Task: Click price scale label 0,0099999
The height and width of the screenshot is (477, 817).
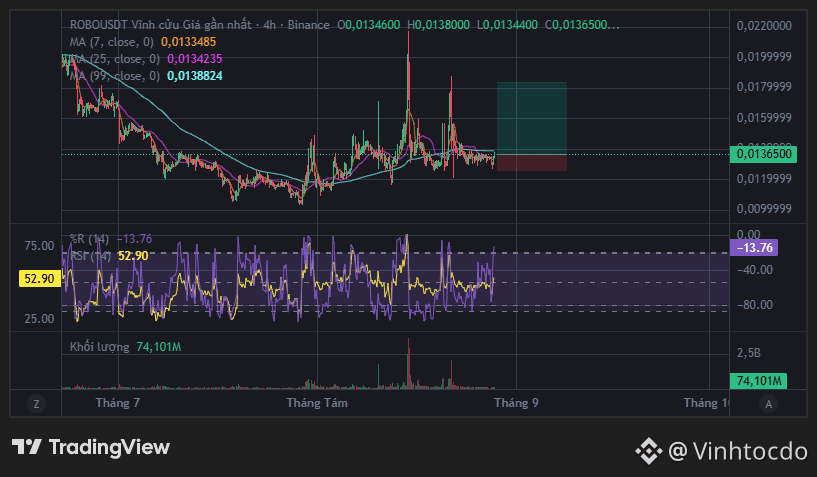Action: tap(764, 209)
